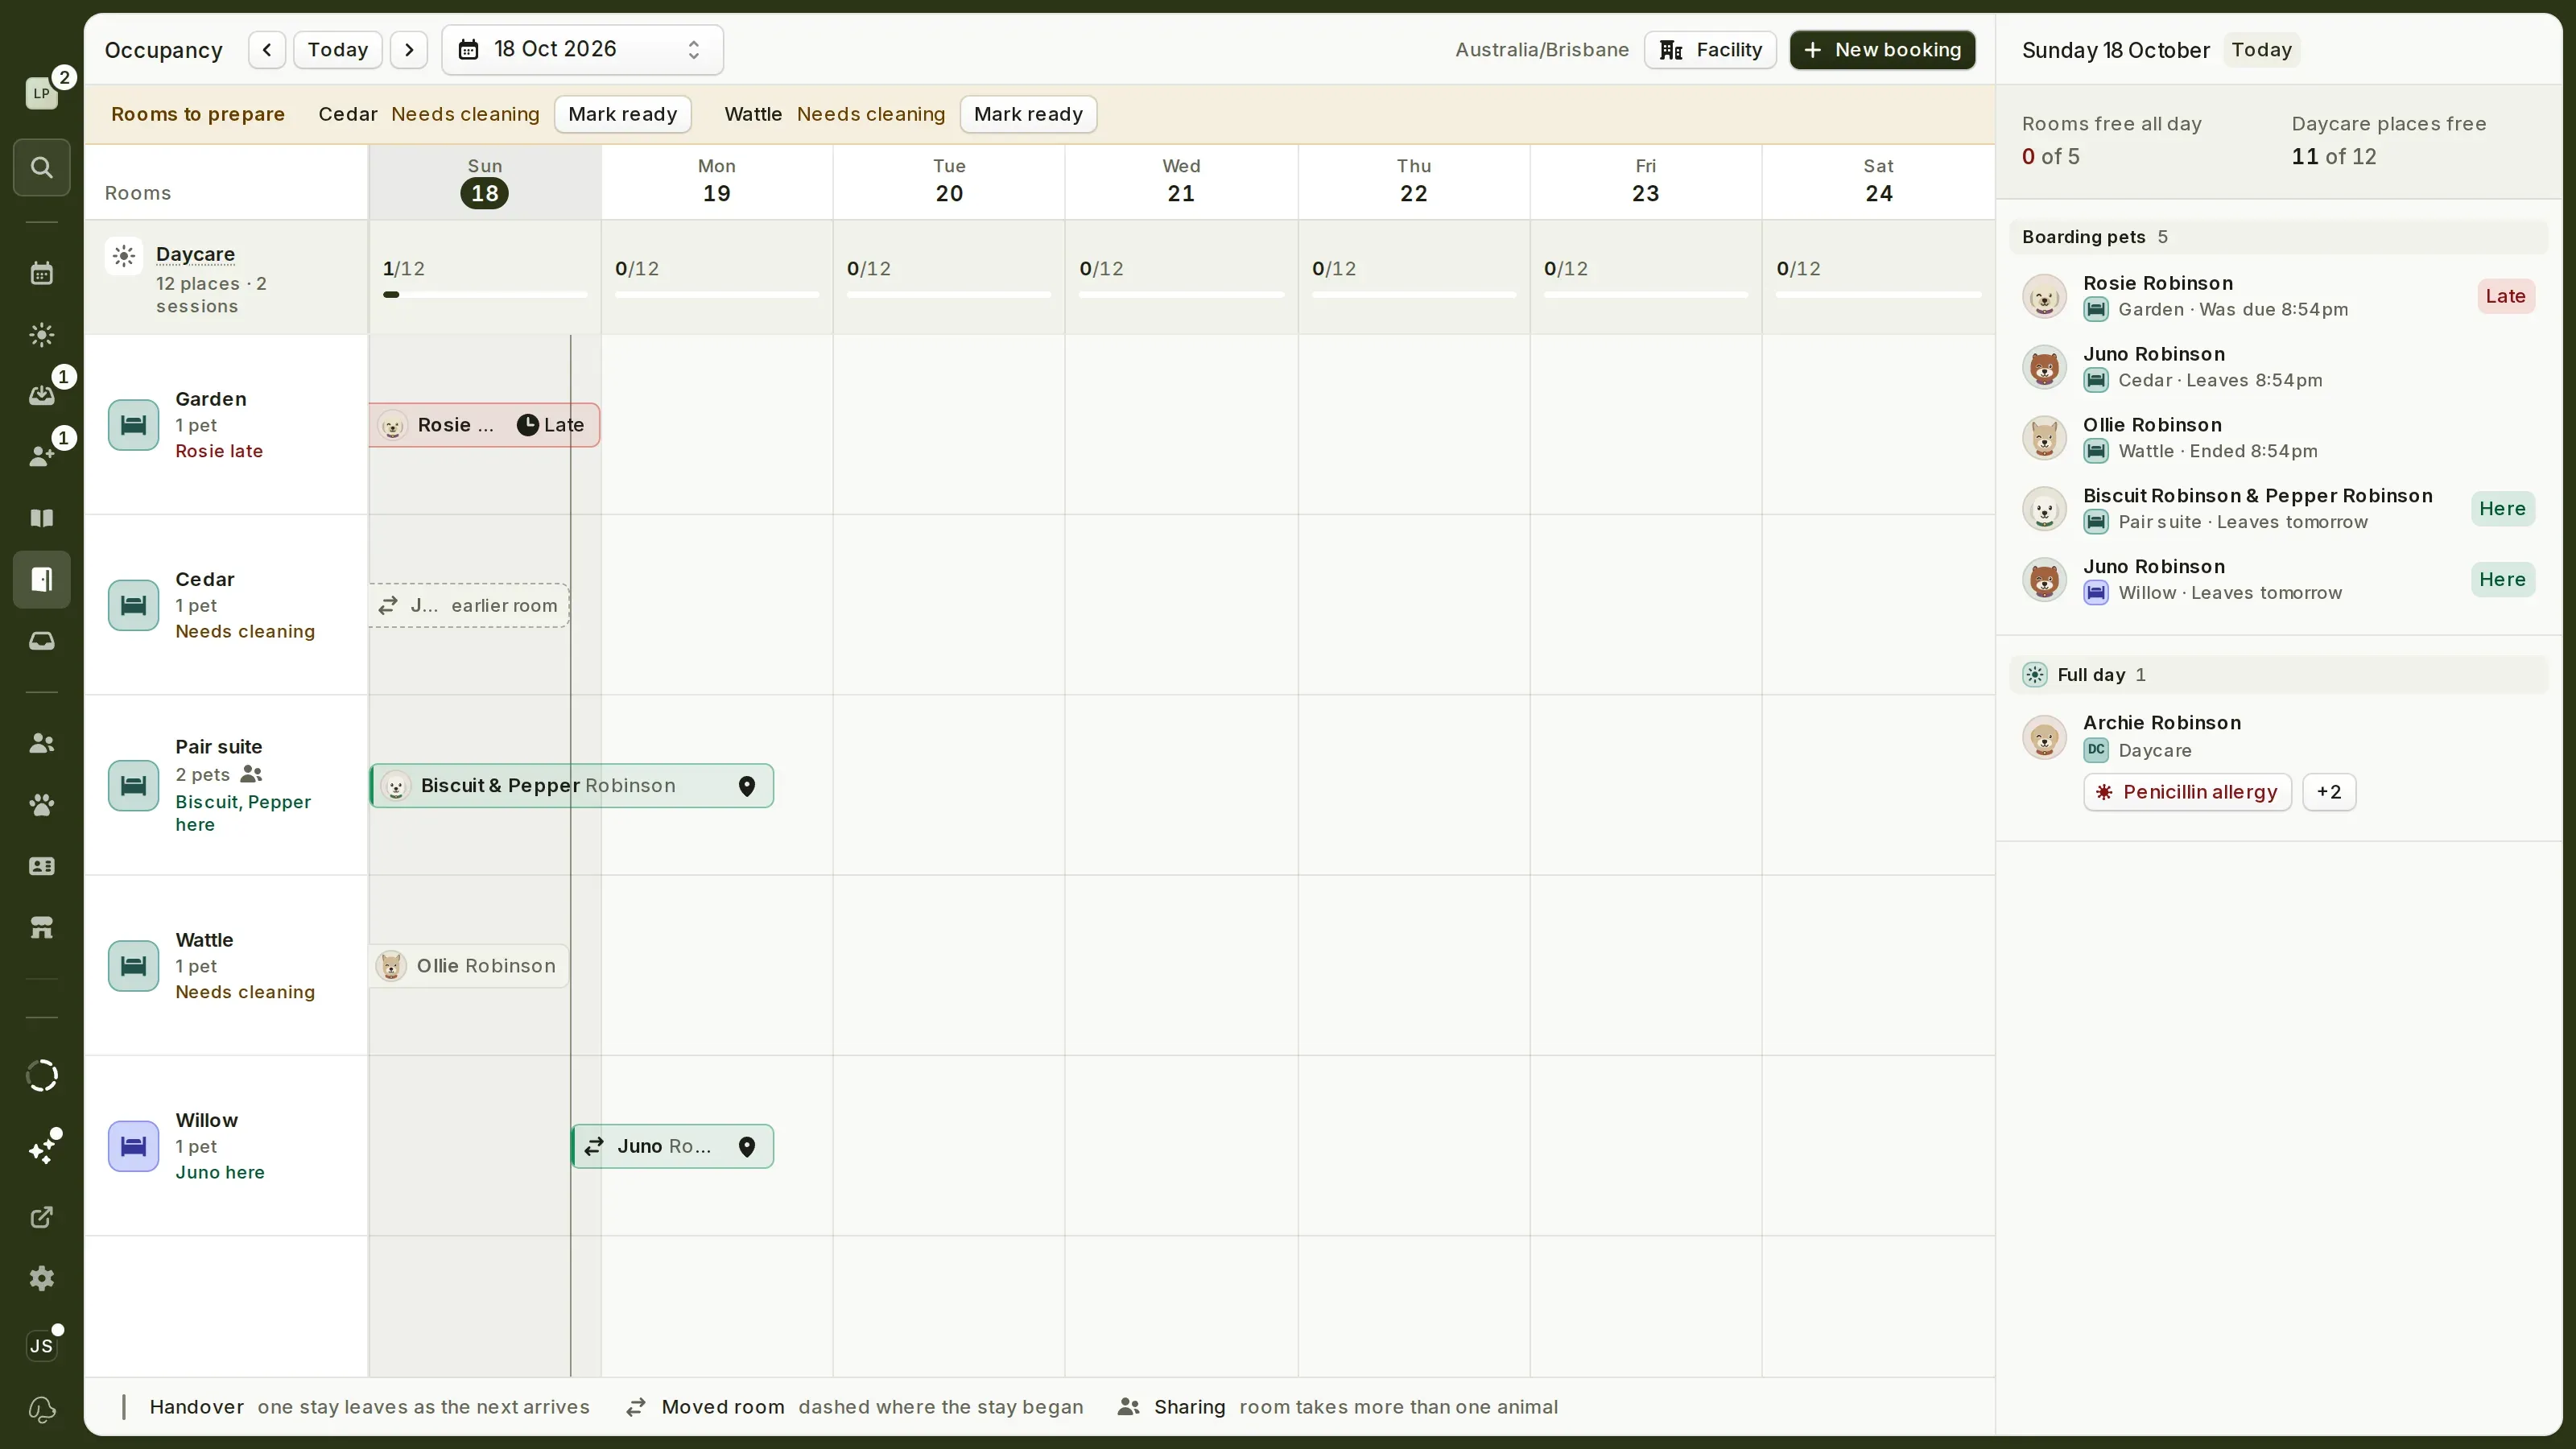
Task: Click the Garden room bed icon
Action: (133, 425)
